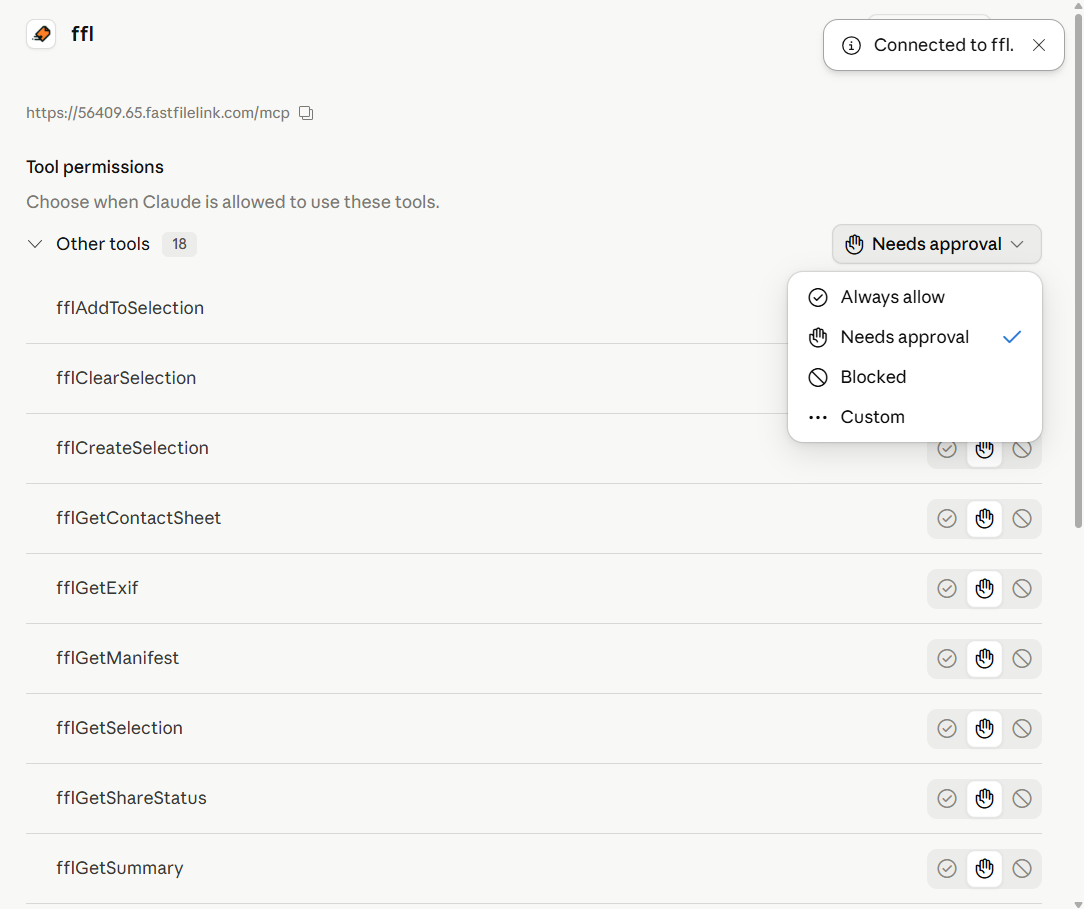Click the fflGetSummary tool name
Viewport: 1084px width, 909px height.
tap(120, 868)
